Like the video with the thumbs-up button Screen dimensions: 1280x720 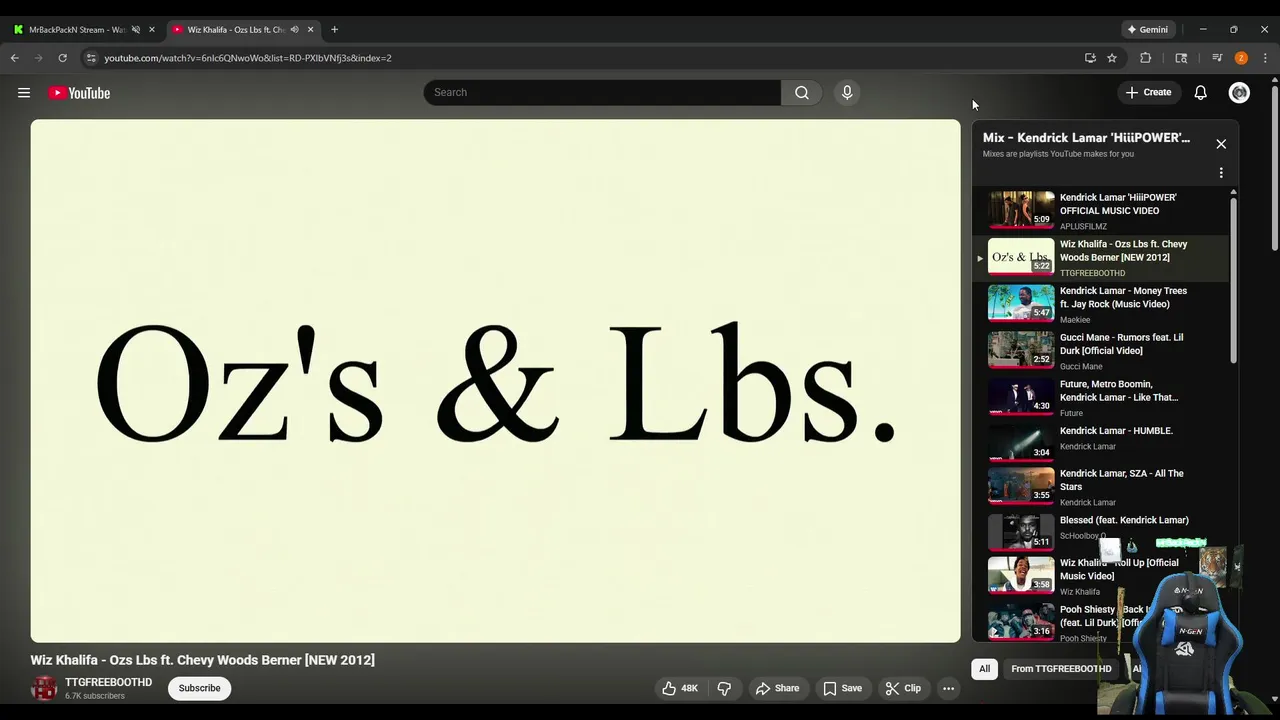pyautogui.click(x=679, y=688)
